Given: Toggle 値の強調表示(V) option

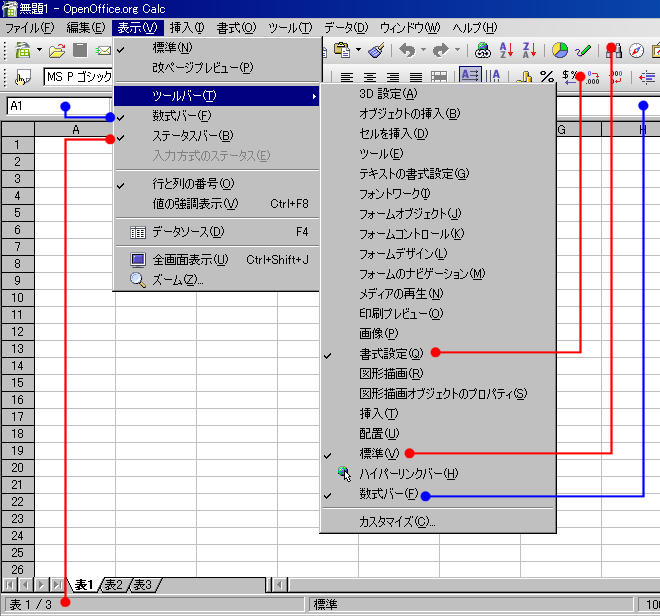Looking at the screenshot, I should 216,204.
